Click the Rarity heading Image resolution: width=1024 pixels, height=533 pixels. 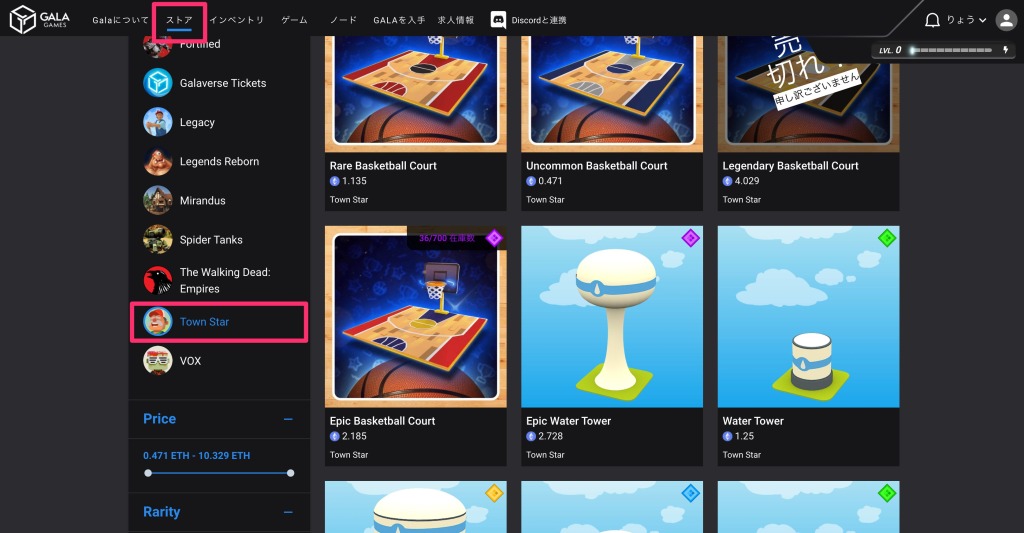(x=161, y=512)
